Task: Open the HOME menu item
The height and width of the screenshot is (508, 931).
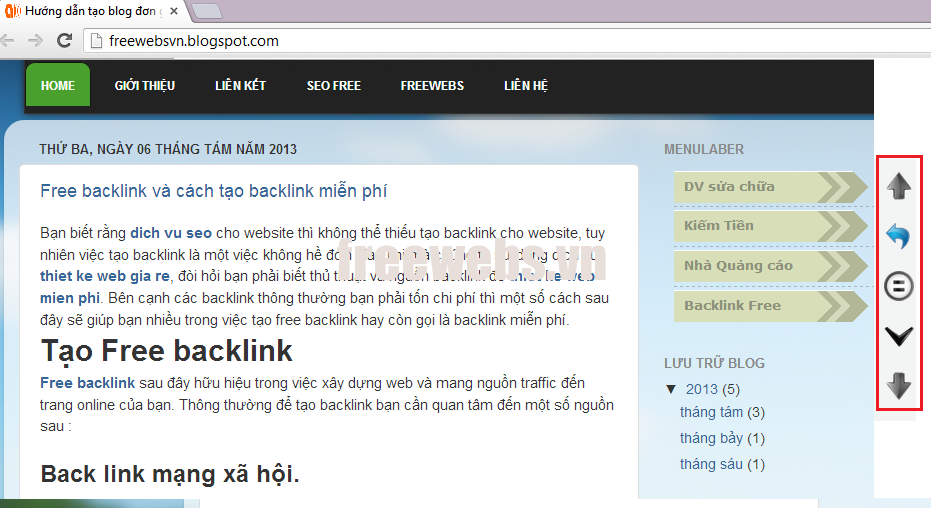Action: [x=57, y=85]
